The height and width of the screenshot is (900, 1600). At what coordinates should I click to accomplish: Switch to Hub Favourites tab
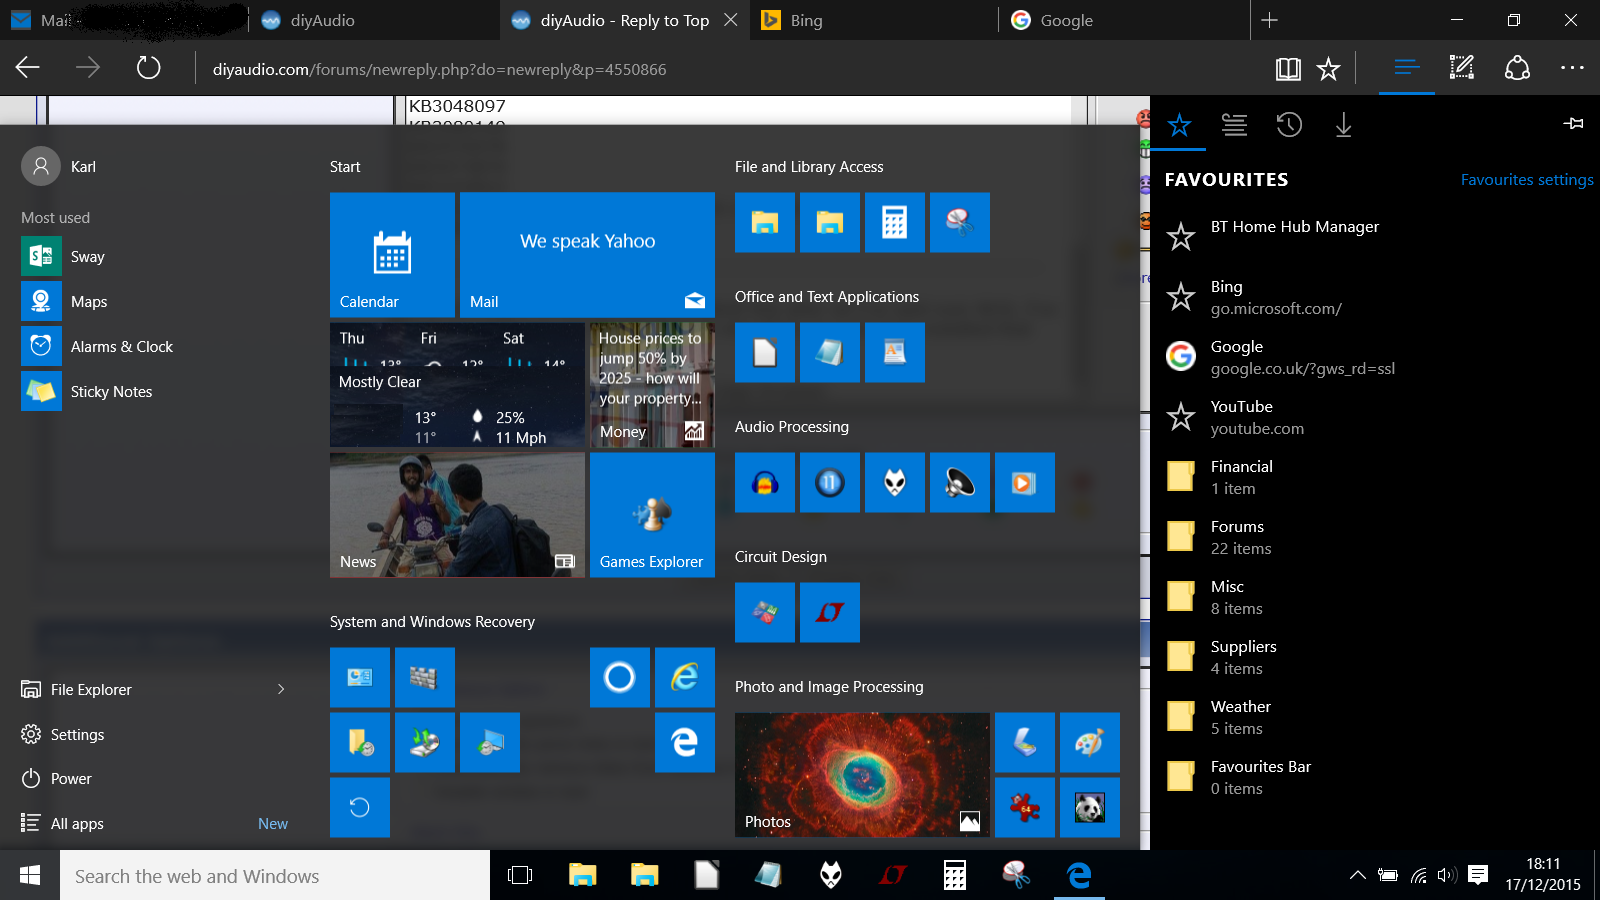[x=1179, y=125]
